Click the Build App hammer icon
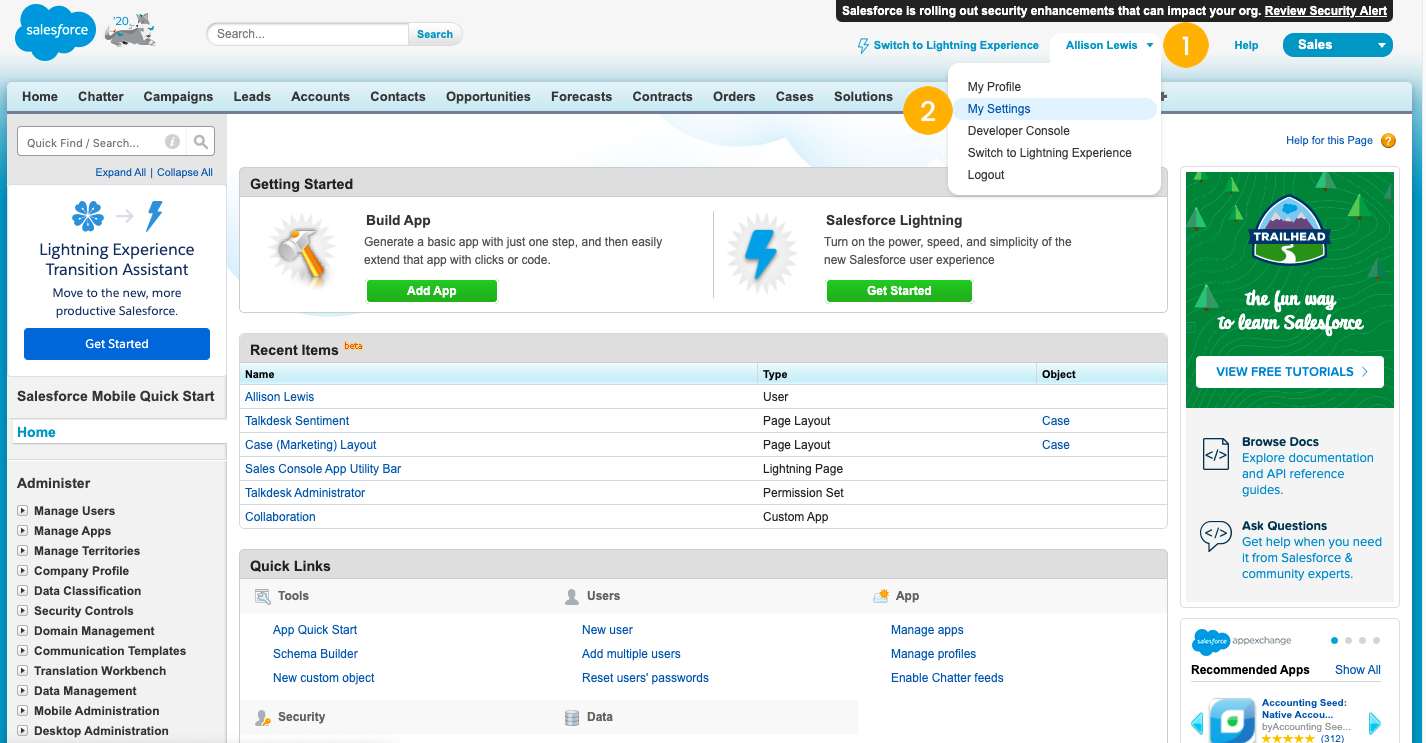This screenshot has height=743, width=1426. tap(302, 254)
